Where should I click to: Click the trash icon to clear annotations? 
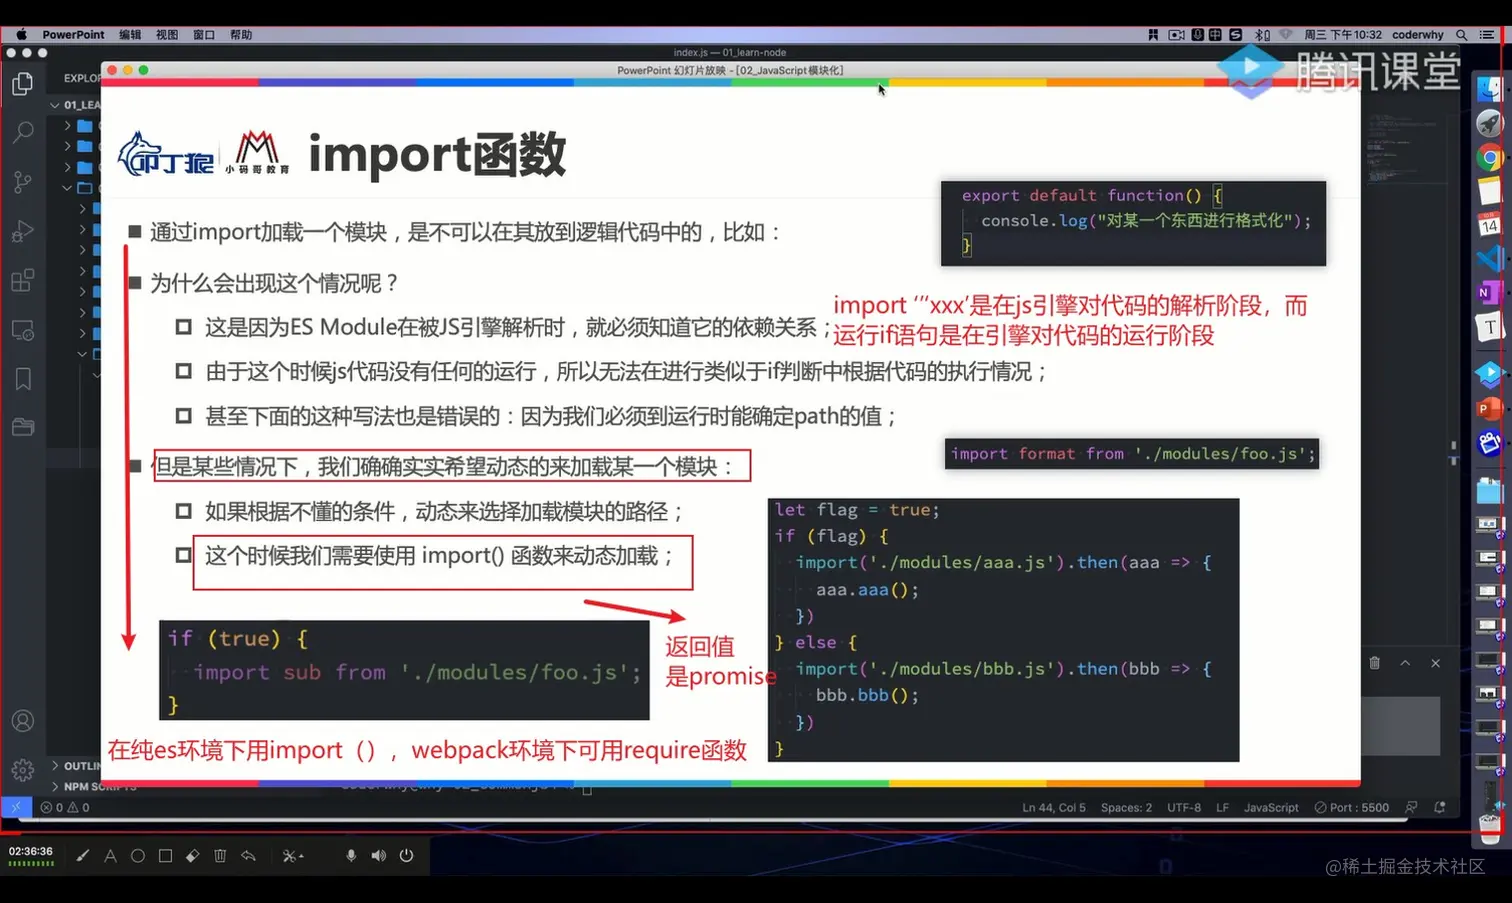[220, 856]
